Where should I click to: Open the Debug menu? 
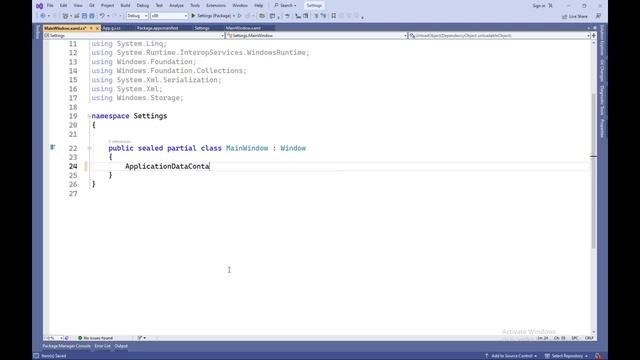click(x=142, y=6)
